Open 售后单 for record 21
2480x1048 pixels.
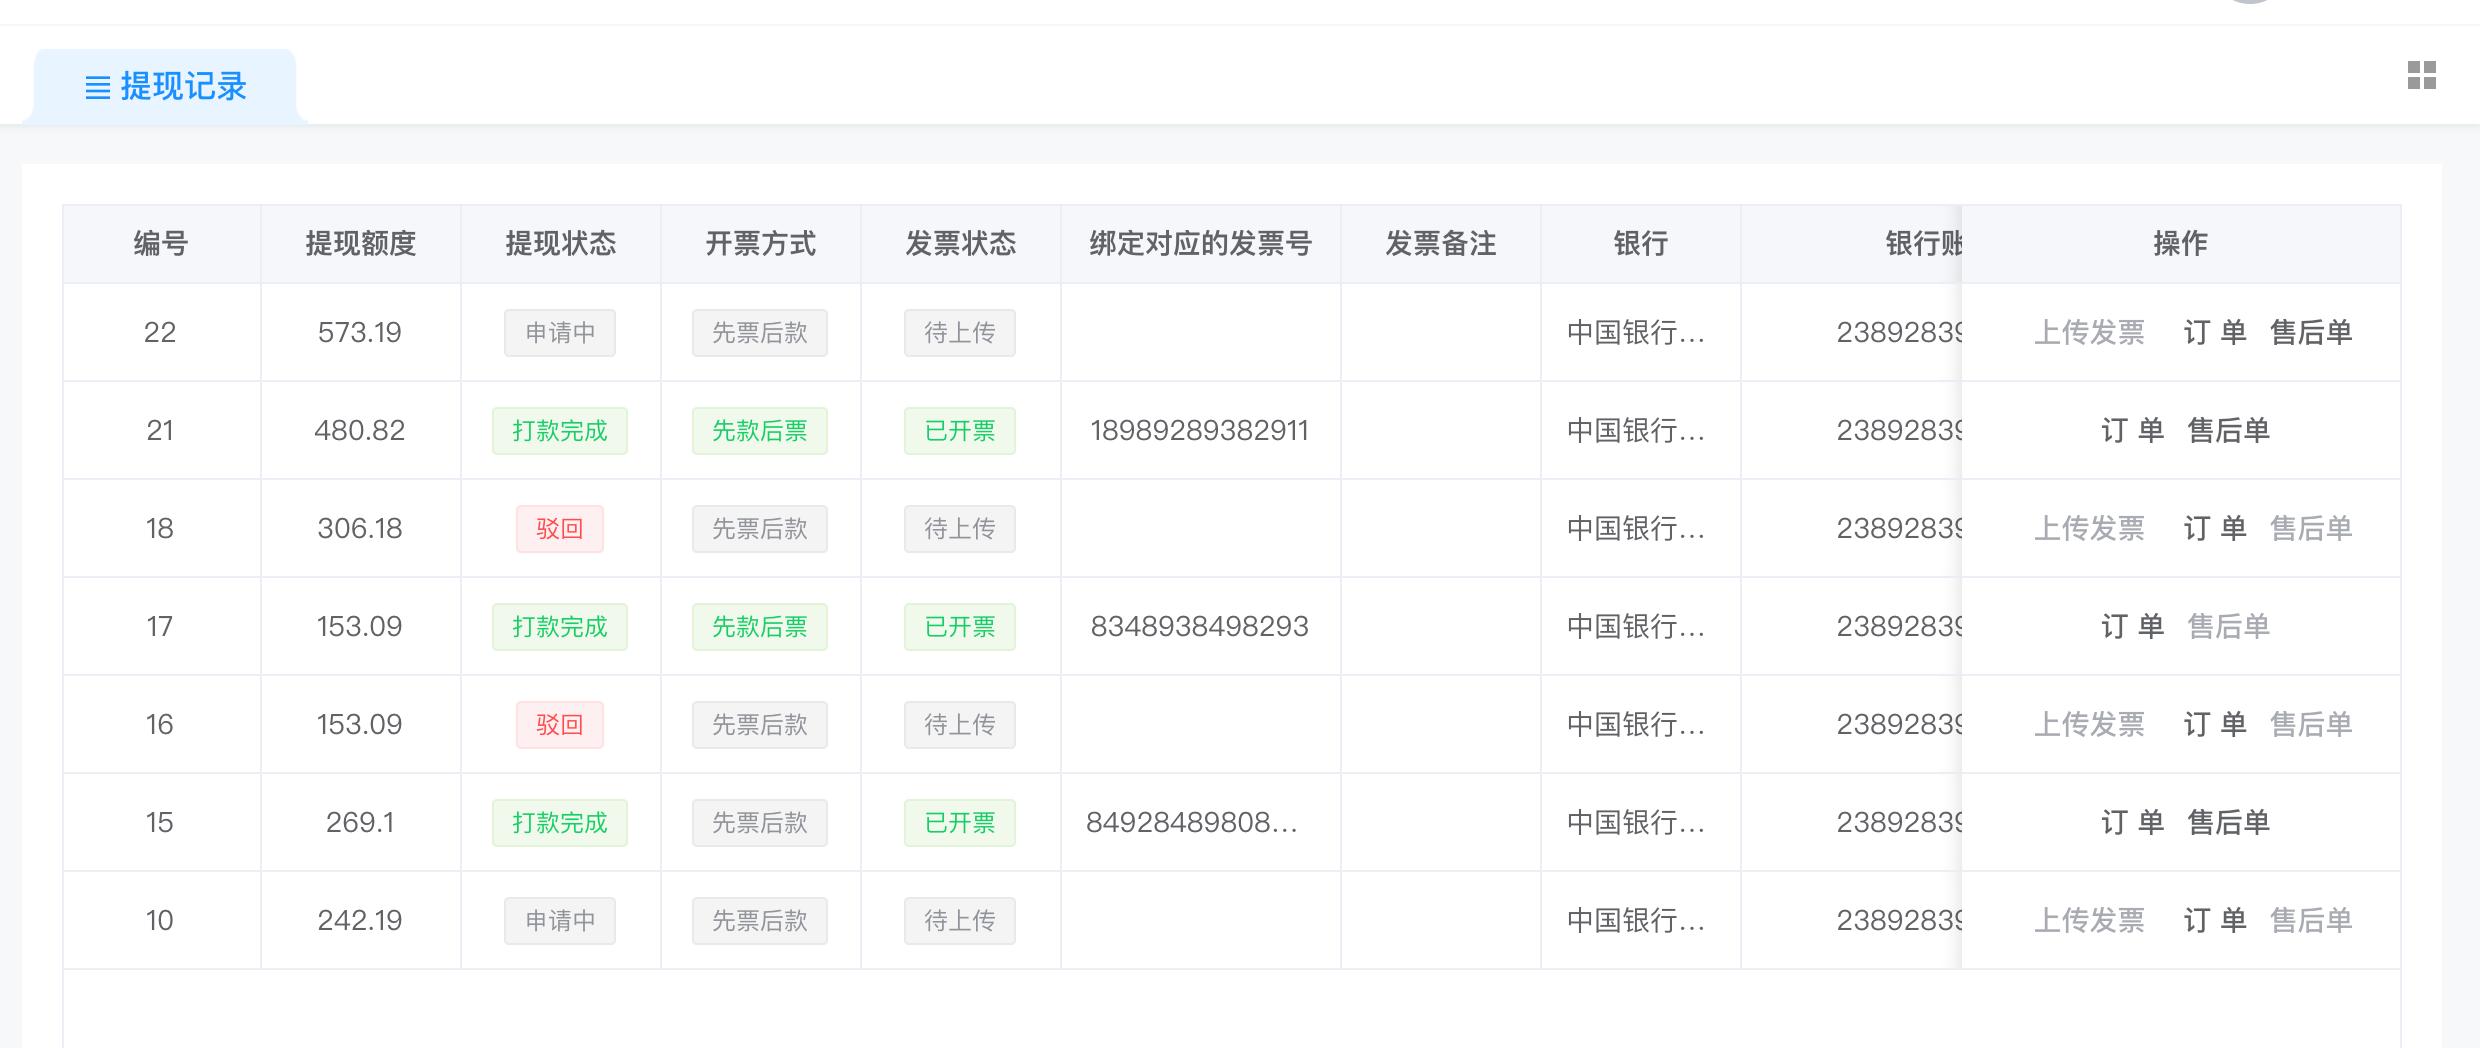(x=2228, y=430)
